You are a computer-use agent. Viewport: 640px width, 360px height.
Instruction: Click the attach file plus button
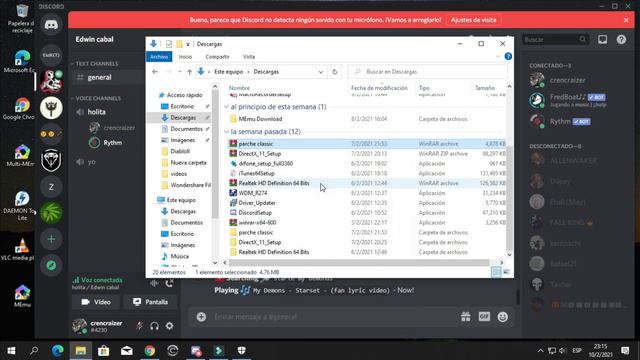201,317
